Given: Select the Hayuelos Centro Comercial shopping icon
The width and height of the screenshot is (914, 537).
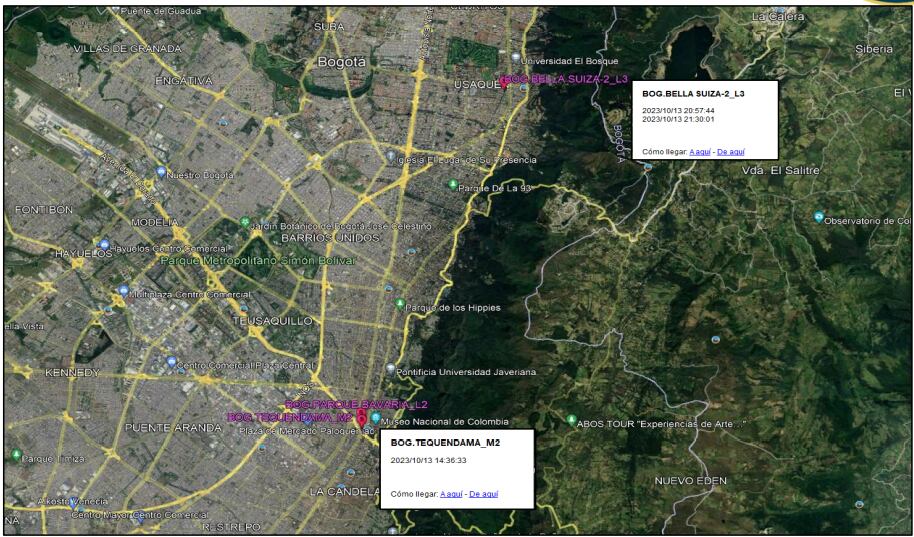Looking at the screenshot, I should [x=104, y=245].
